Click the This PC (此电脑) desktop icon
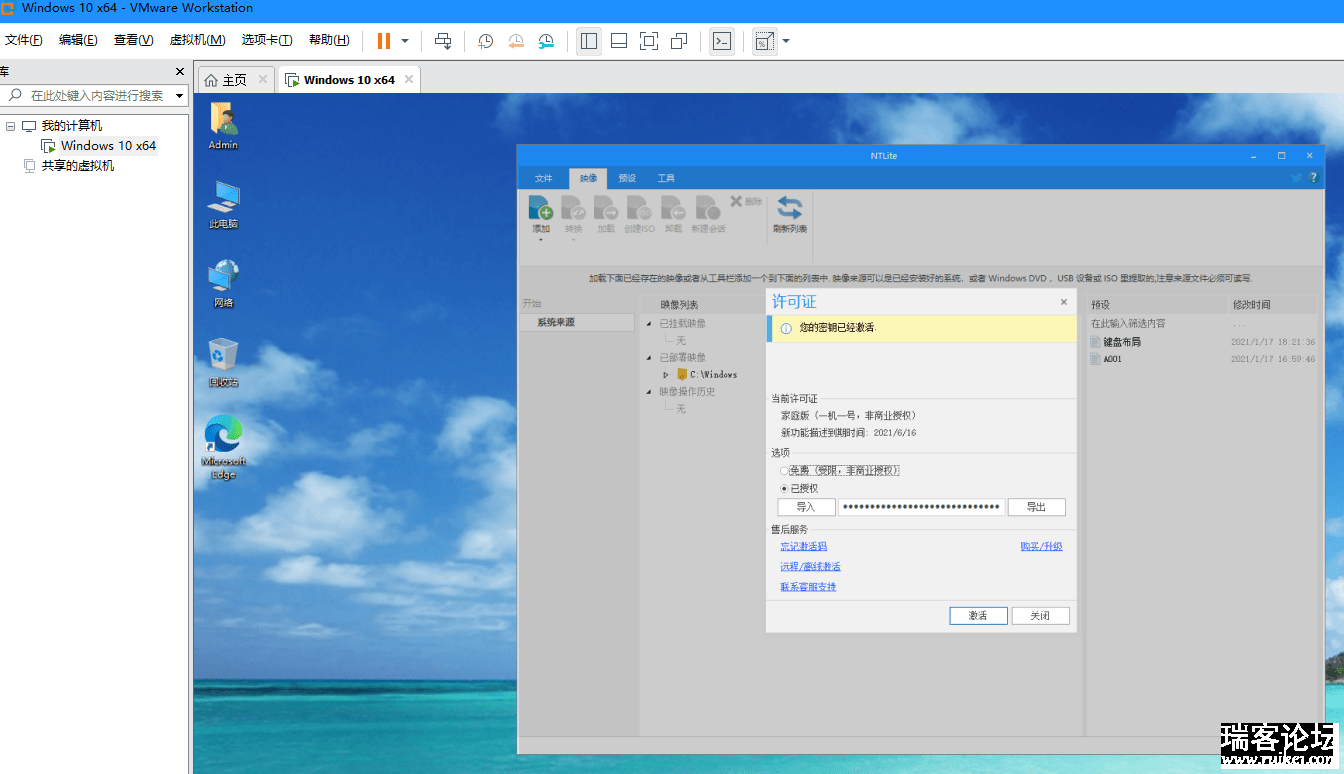Screen dimensions: 1344x774 (223, 198)
